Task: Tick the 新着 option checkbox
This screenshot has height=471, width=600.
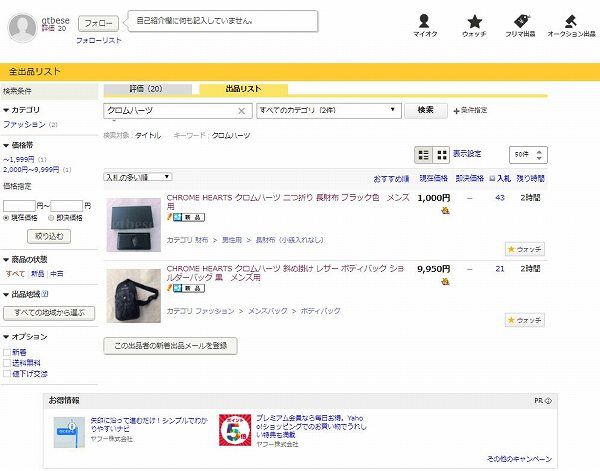Action: pyautogui.click(x=7, y=352)
